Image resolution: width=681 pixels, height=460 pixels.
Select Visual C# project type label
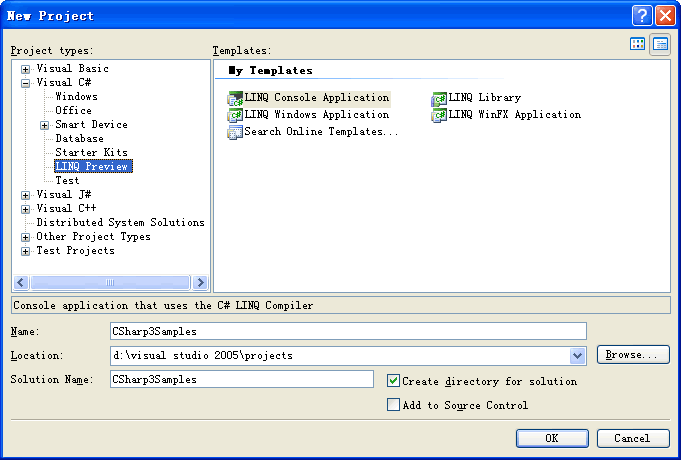click(64, 83)
